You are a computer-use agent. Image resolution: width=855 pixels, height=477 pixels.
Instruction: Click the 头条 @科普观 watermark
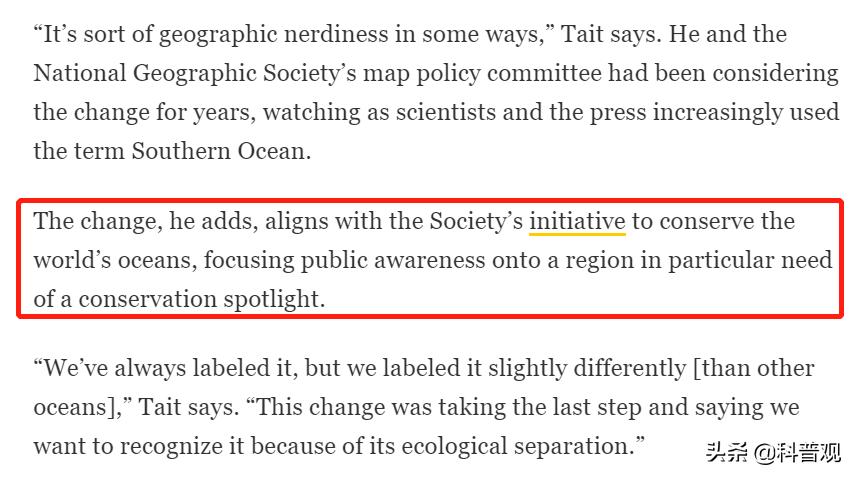point(772,452)
